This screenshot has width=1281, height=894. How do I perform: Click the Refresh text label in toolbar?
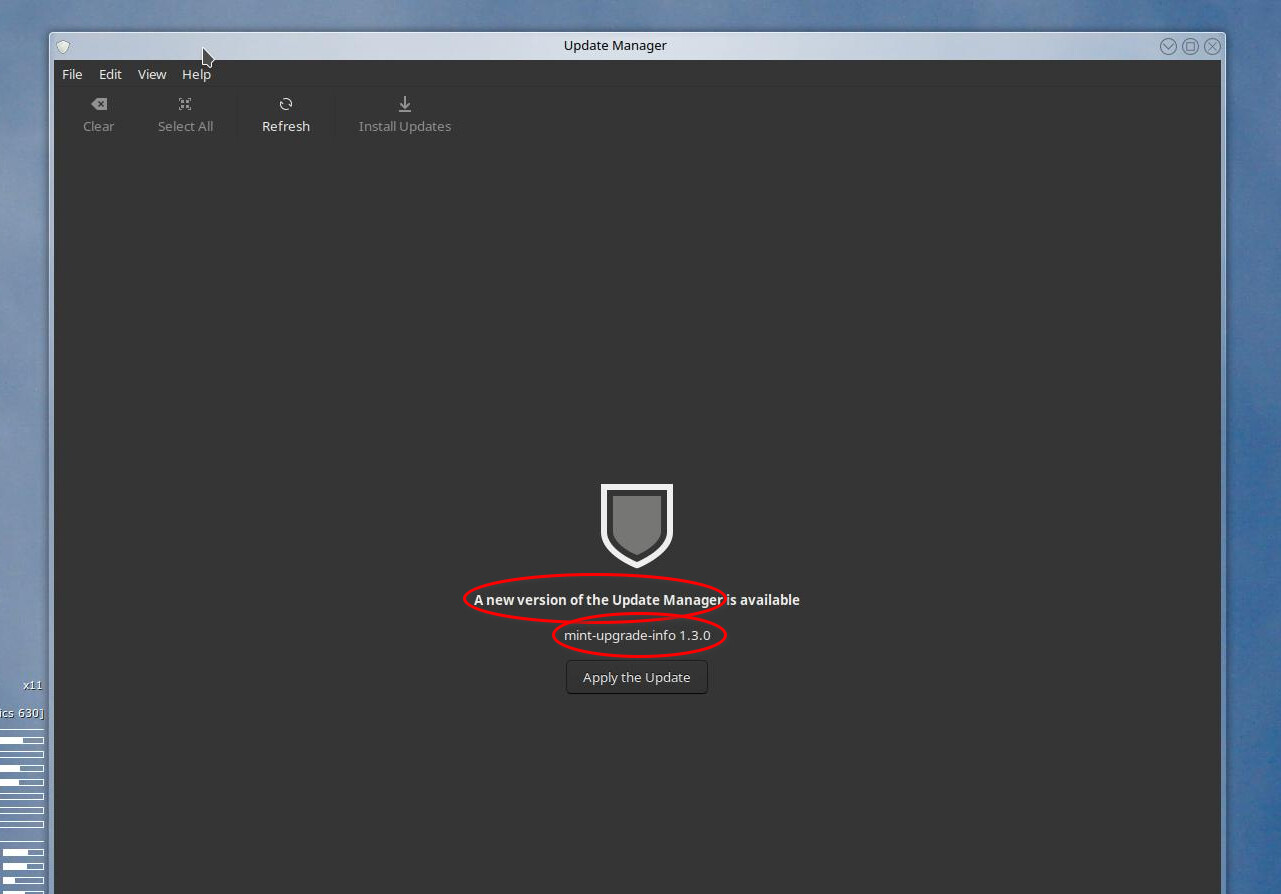coord(286,126)
